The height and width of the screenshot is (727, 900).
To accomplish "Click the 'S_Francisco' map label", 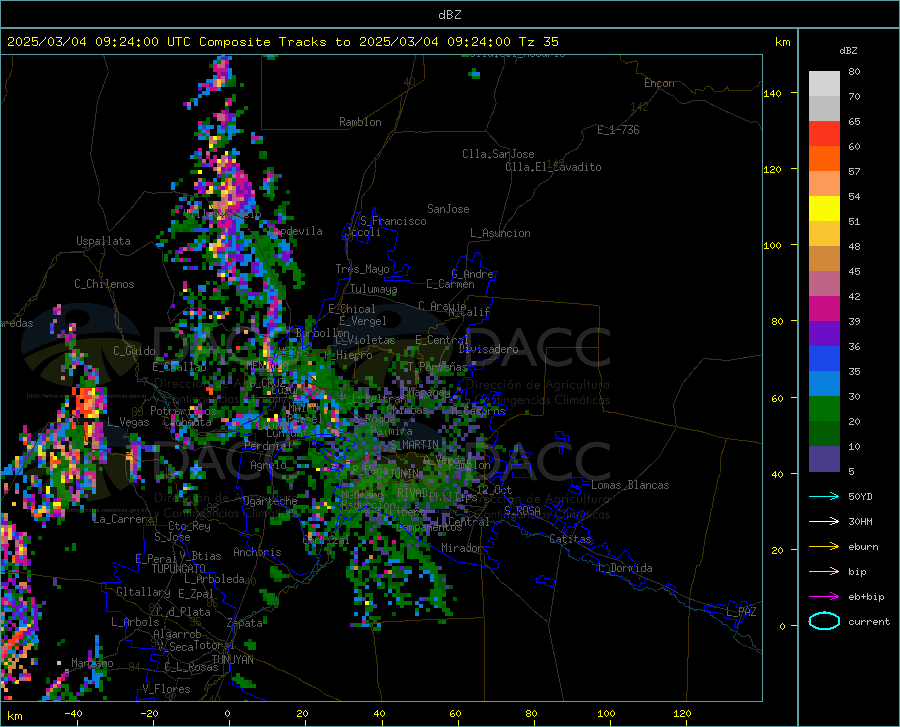I will (393, 221).
